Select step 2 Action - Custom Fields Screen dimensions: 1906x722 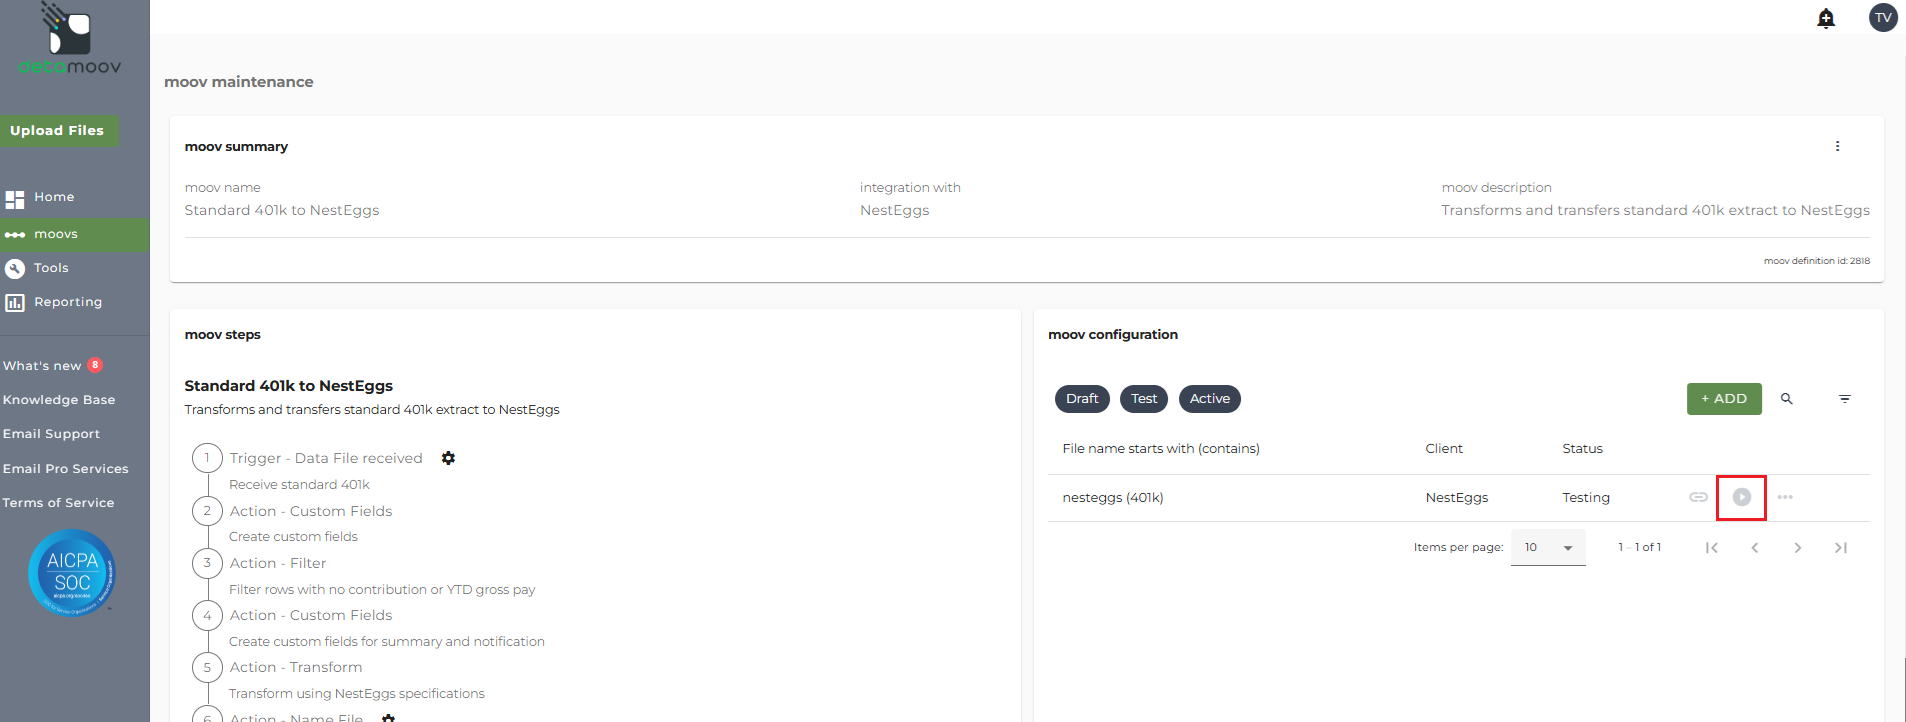pos(311,511)
